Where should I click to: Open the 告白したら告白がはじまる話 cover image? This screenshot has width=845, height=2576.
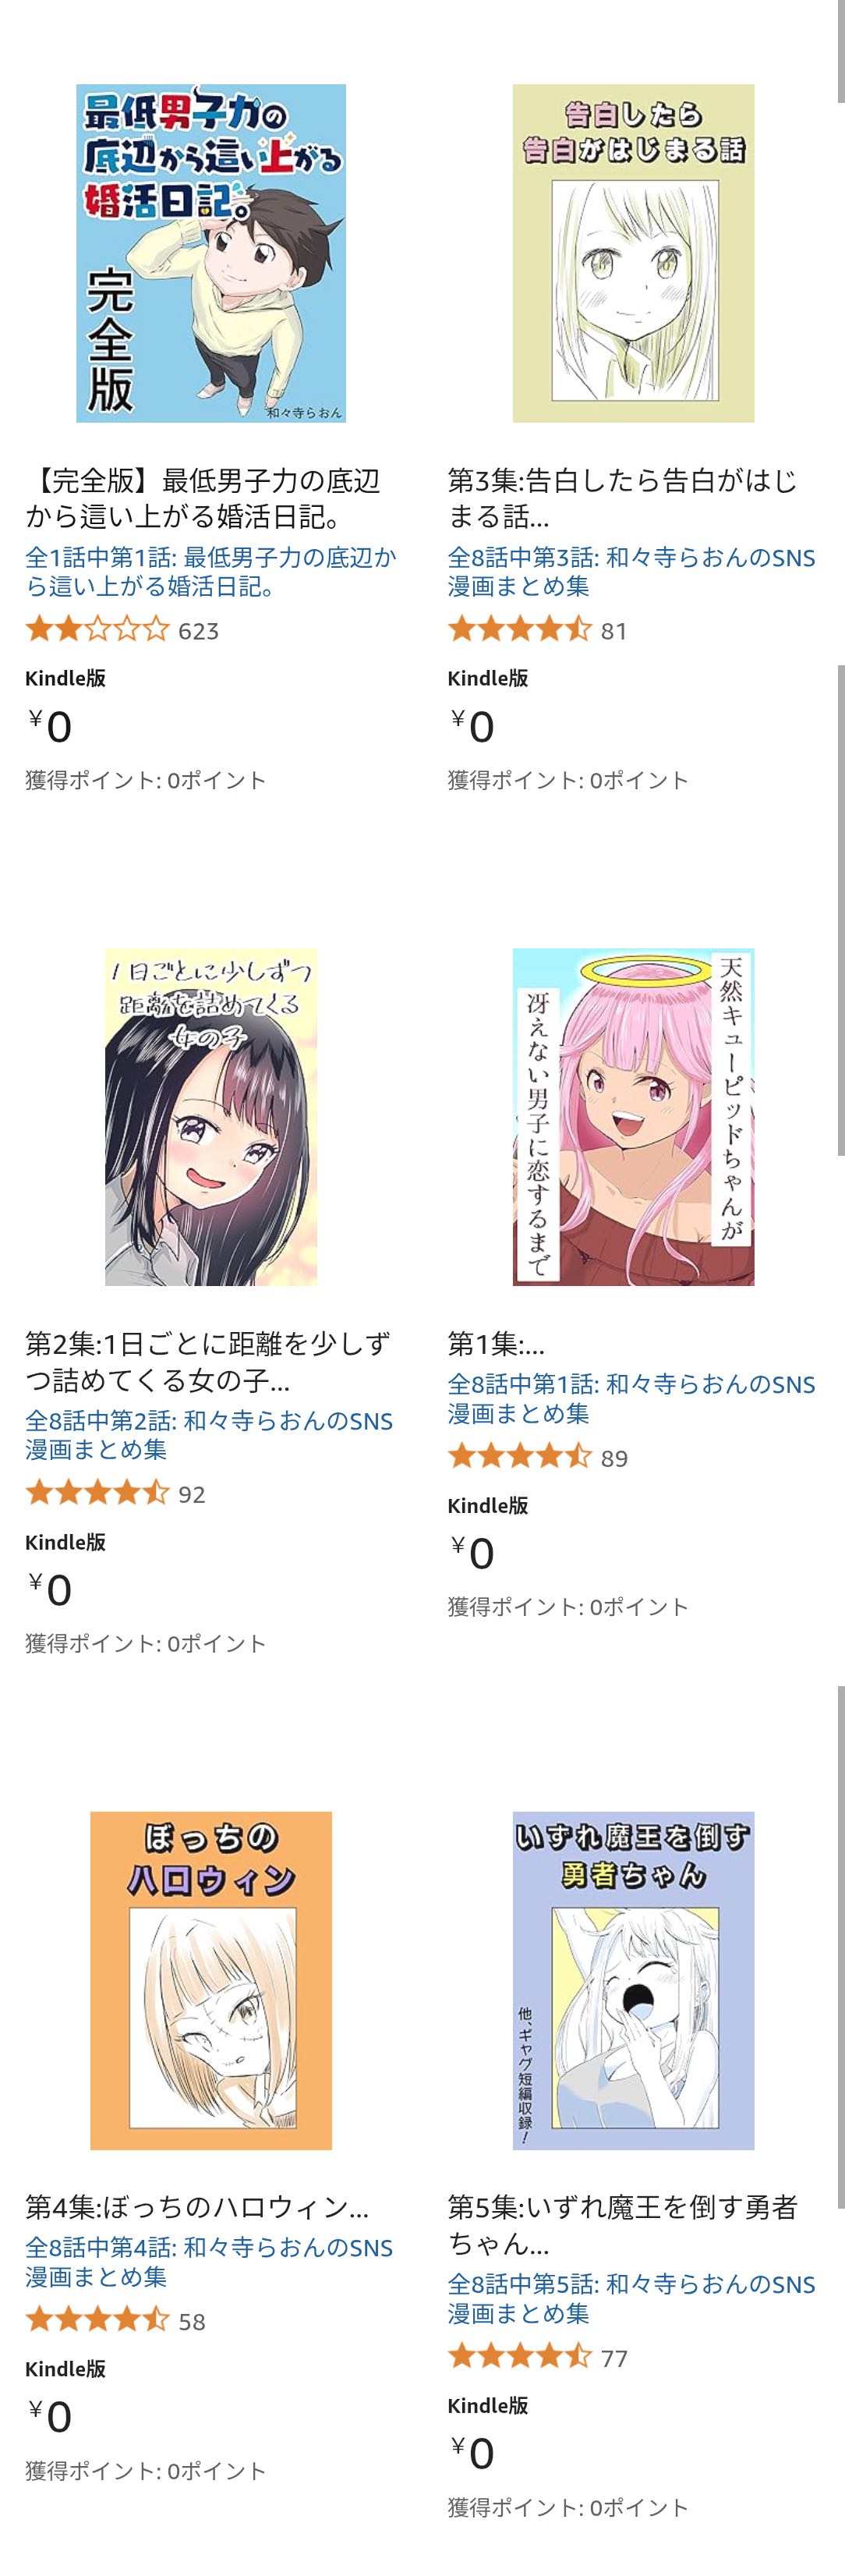[x=633, y=253]
